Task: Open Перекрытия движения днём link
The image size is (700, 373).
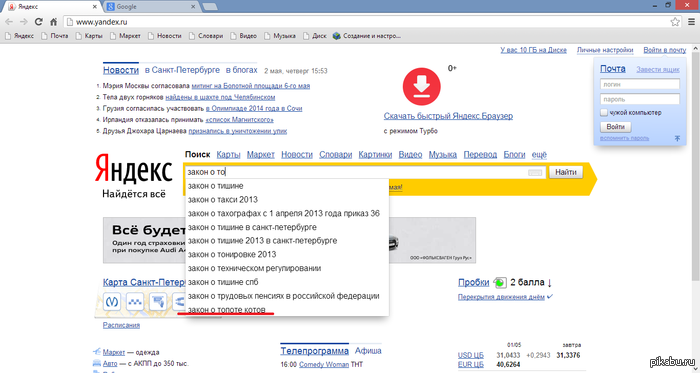Action: point(501,297)
